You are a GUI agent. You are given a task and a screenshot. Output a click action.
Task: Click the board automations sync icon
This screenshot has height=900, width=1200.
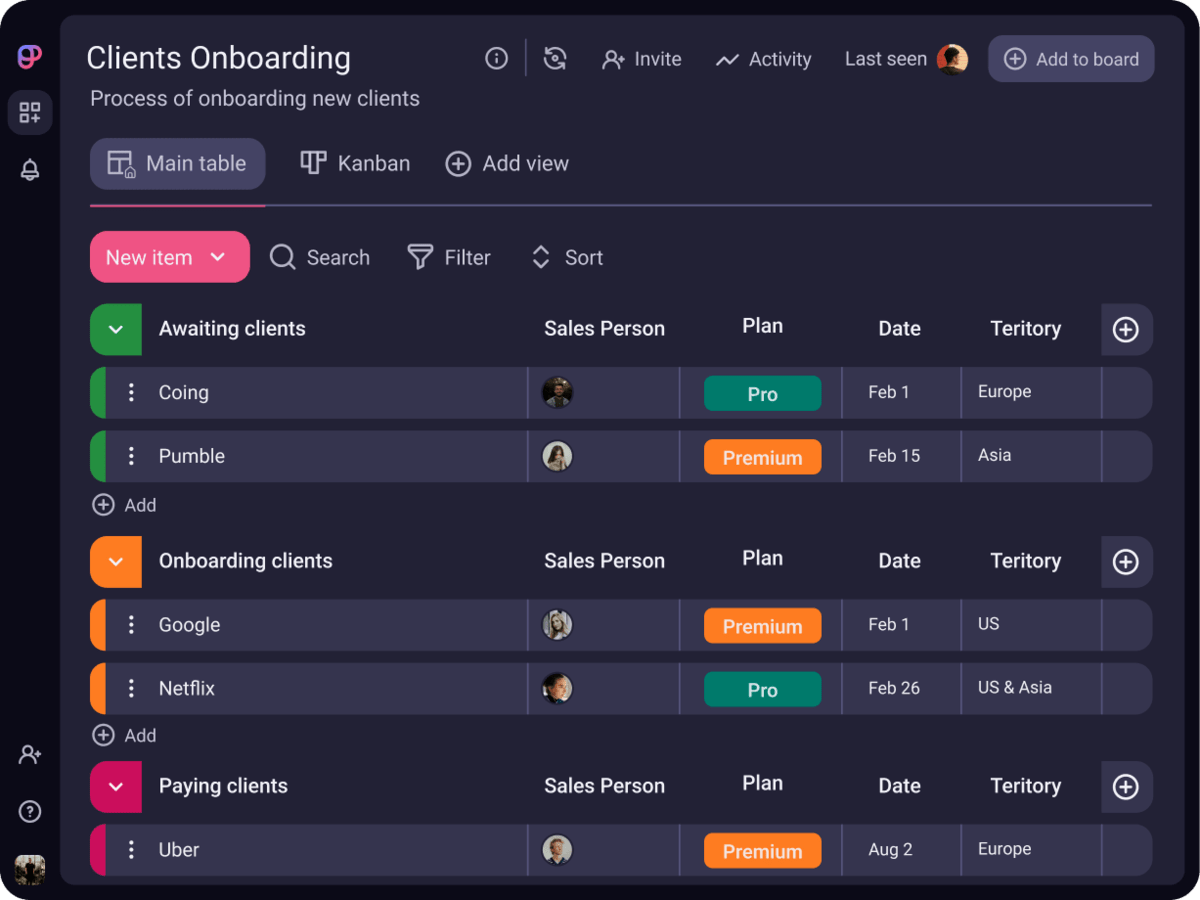click(556, 58)
